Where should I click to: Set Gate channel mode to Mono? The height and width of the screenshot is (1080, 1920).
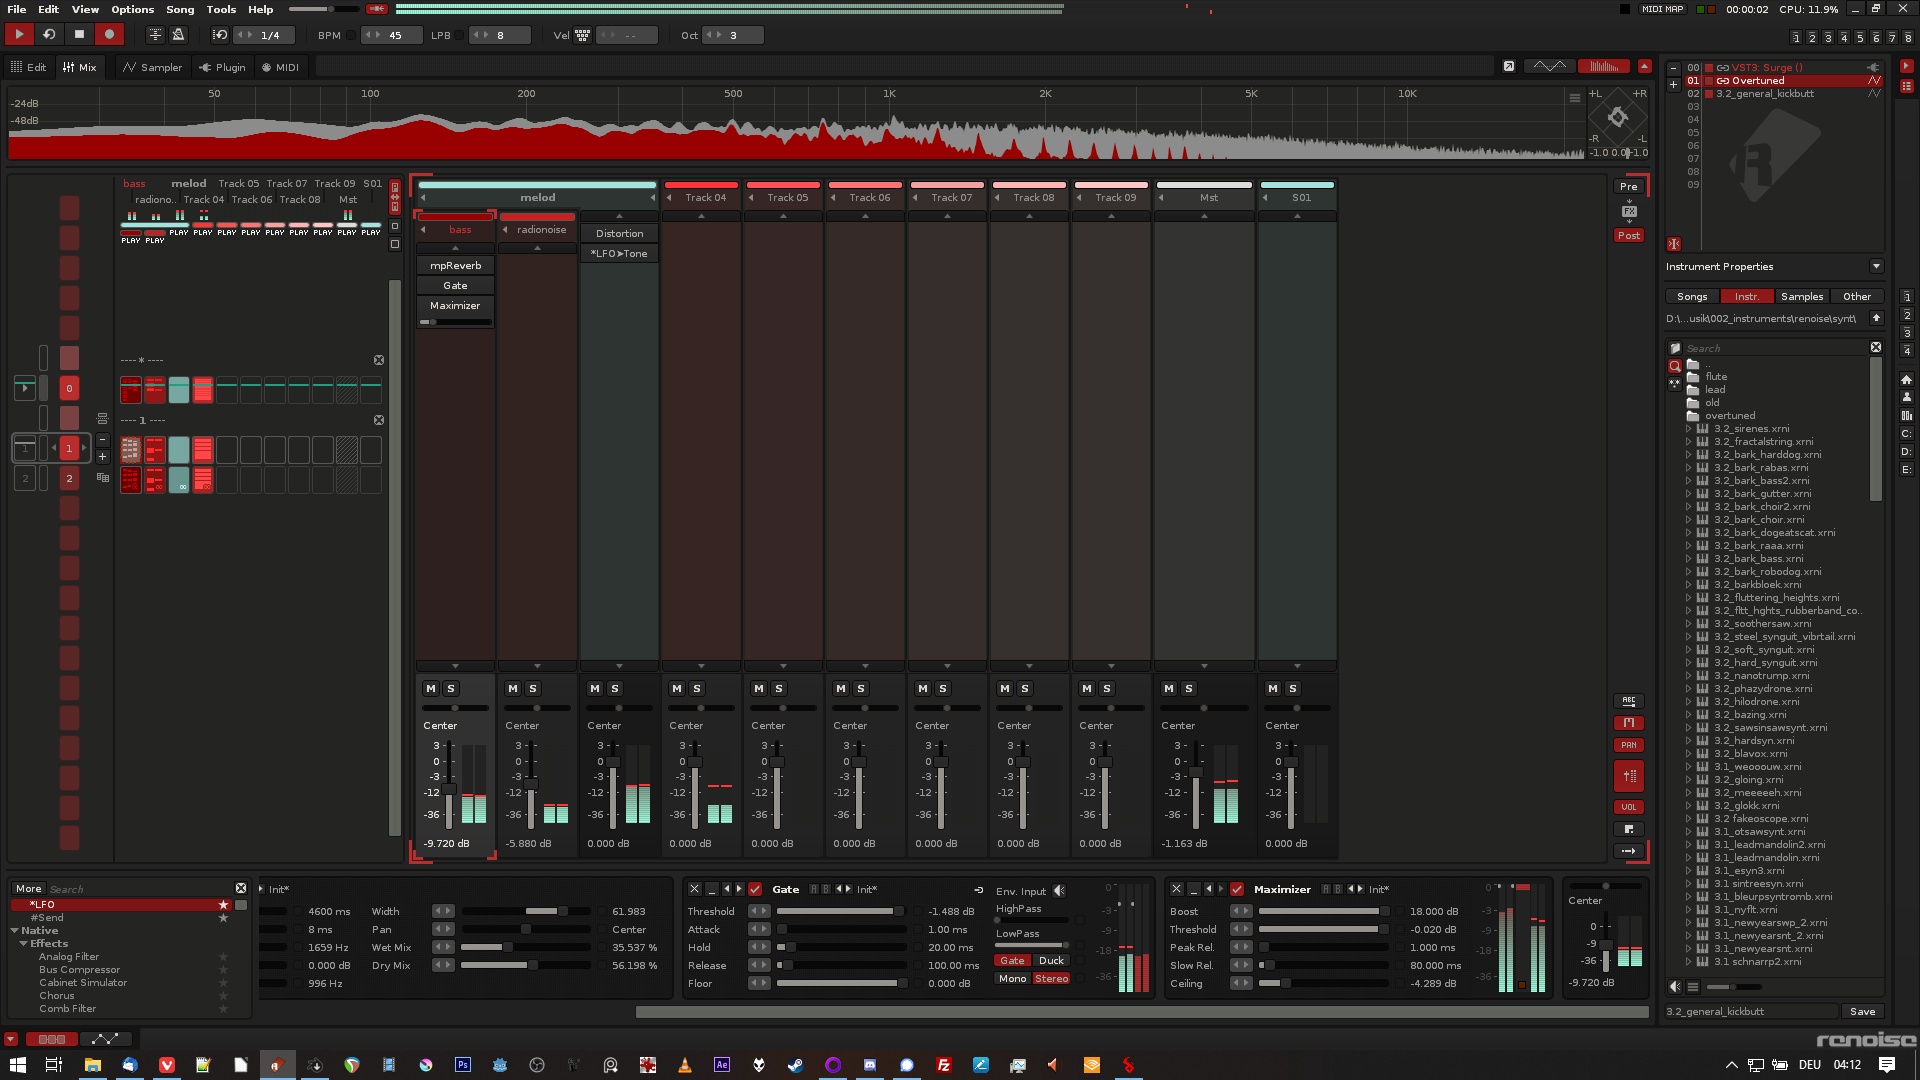coord(1012,978)
